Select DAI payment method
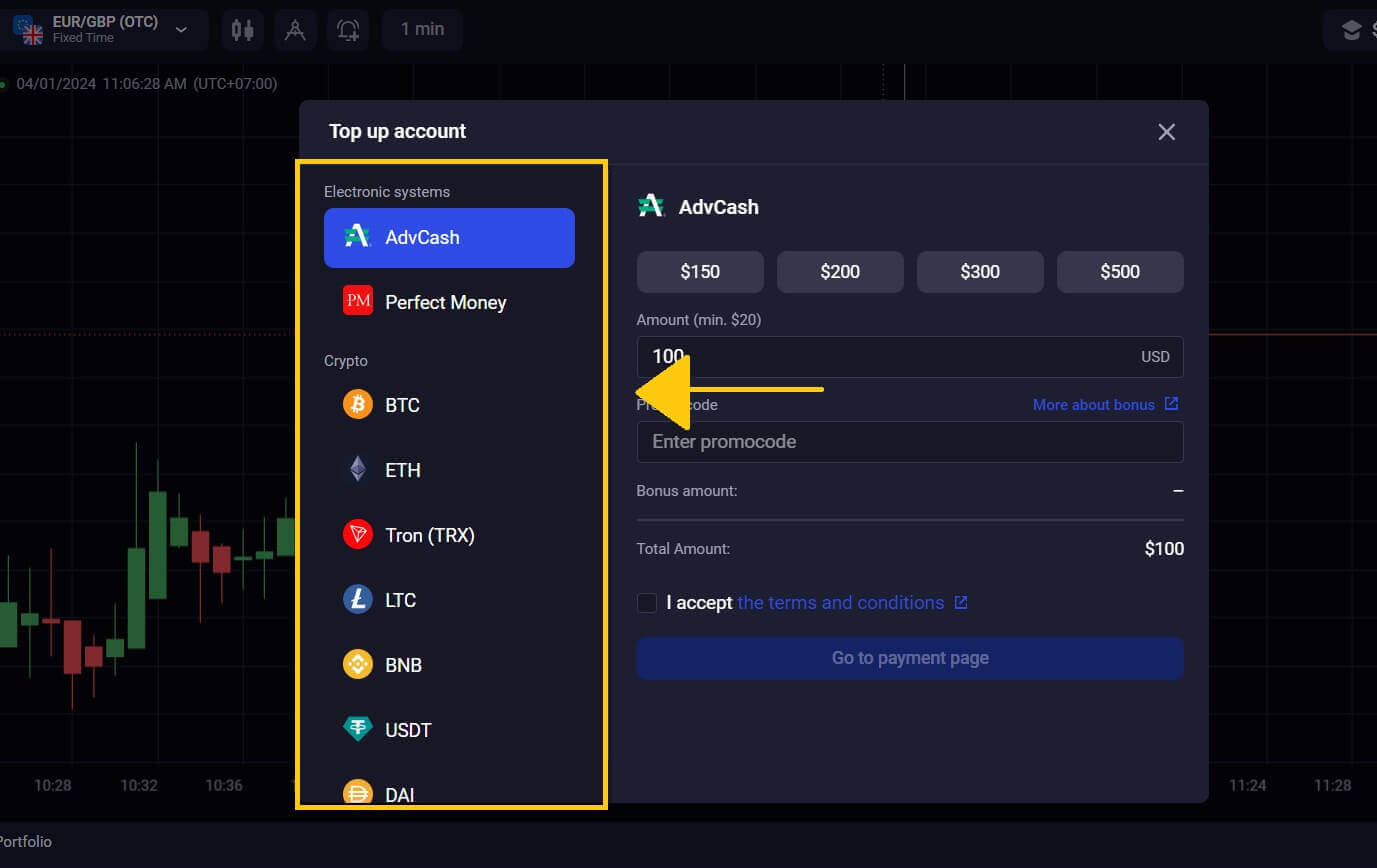The image size is (1377, 868). (x=399, y=794)
